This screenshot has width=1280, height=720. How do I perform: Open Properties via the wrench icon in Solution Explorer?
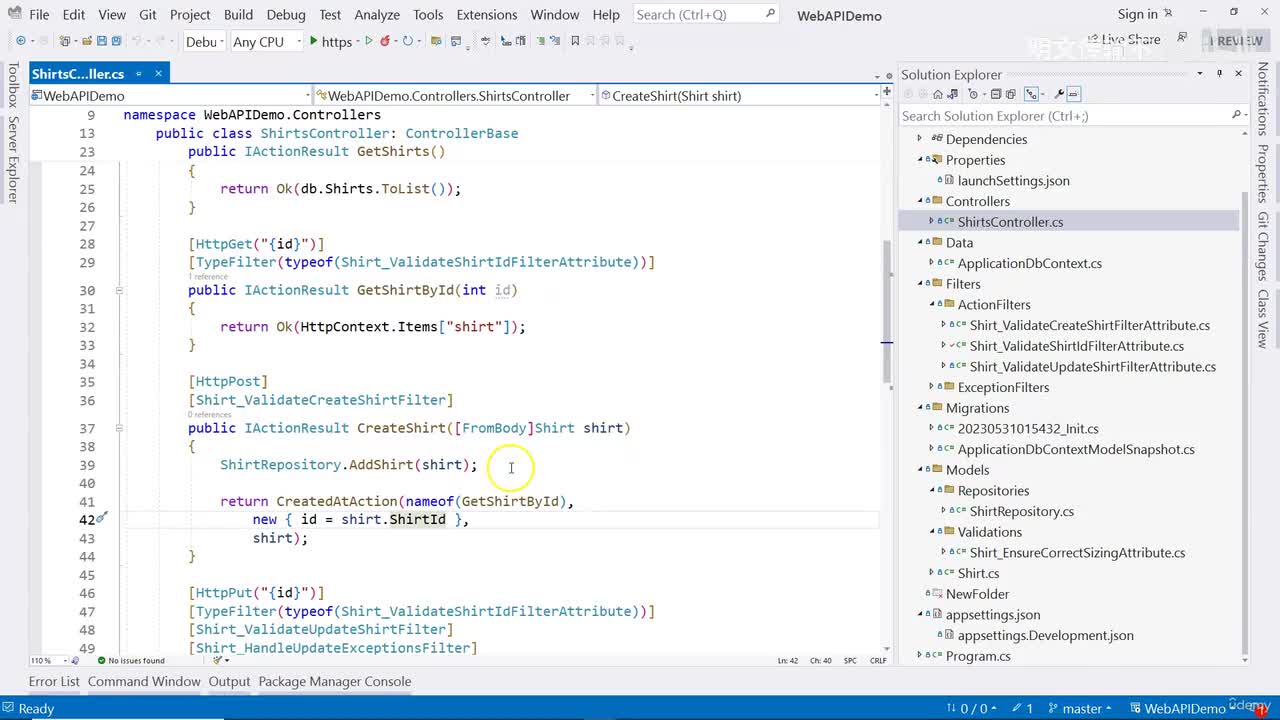pyautogui.click(x=1059, y=94)
